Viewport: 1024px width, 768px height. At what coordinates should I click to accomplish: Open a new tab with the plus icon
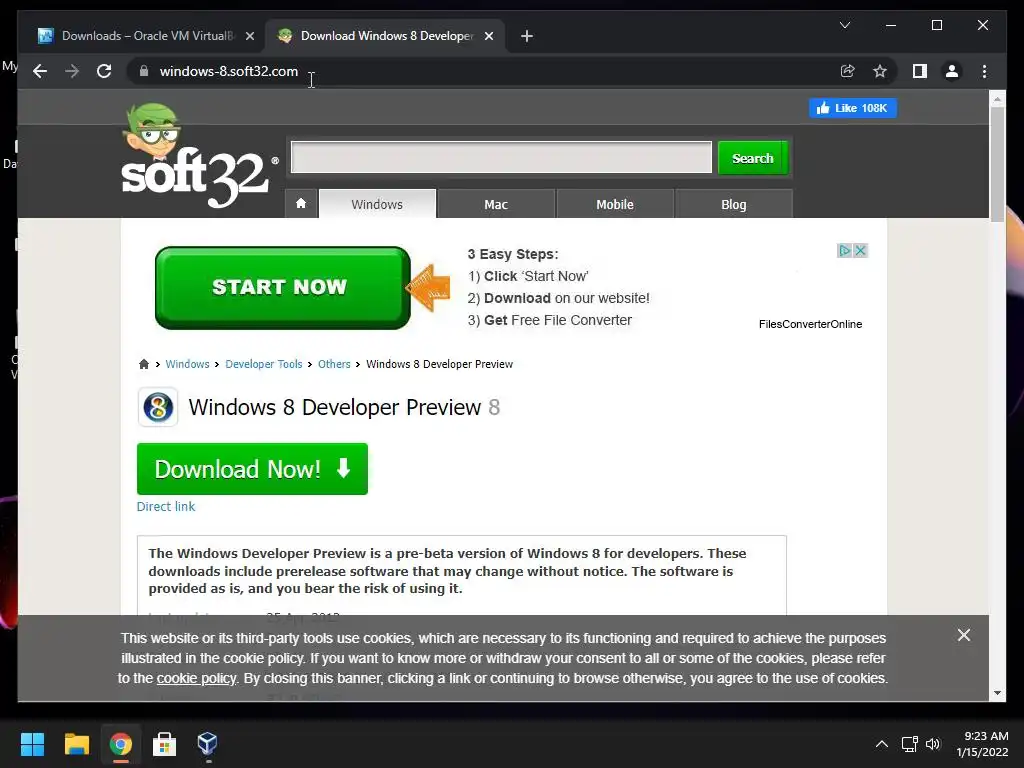coord(527,36)
